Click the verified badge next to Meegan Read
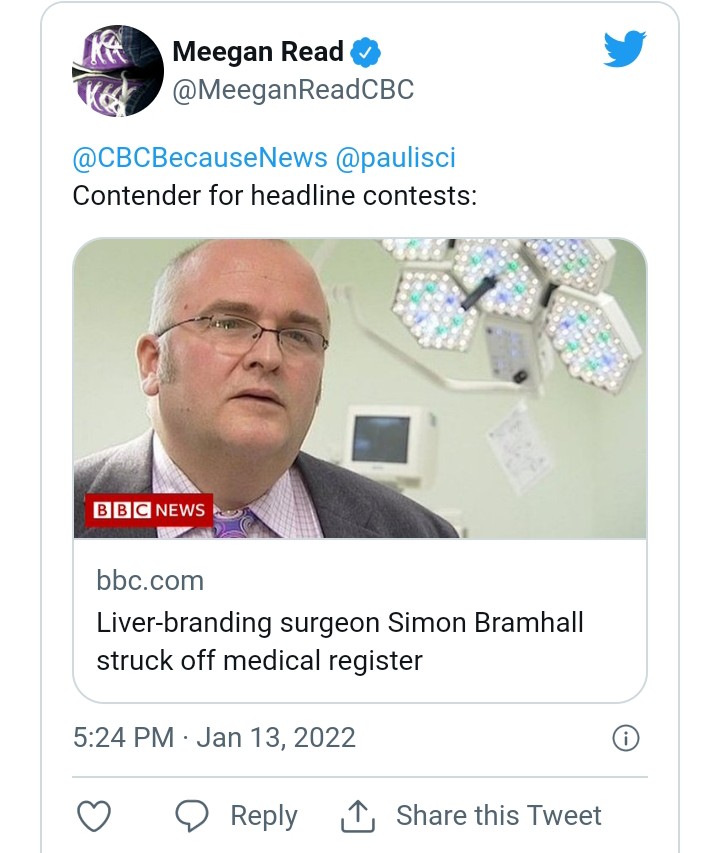This screenshot has width=720, height=853. pyautogui.click(x=366, y=51)
